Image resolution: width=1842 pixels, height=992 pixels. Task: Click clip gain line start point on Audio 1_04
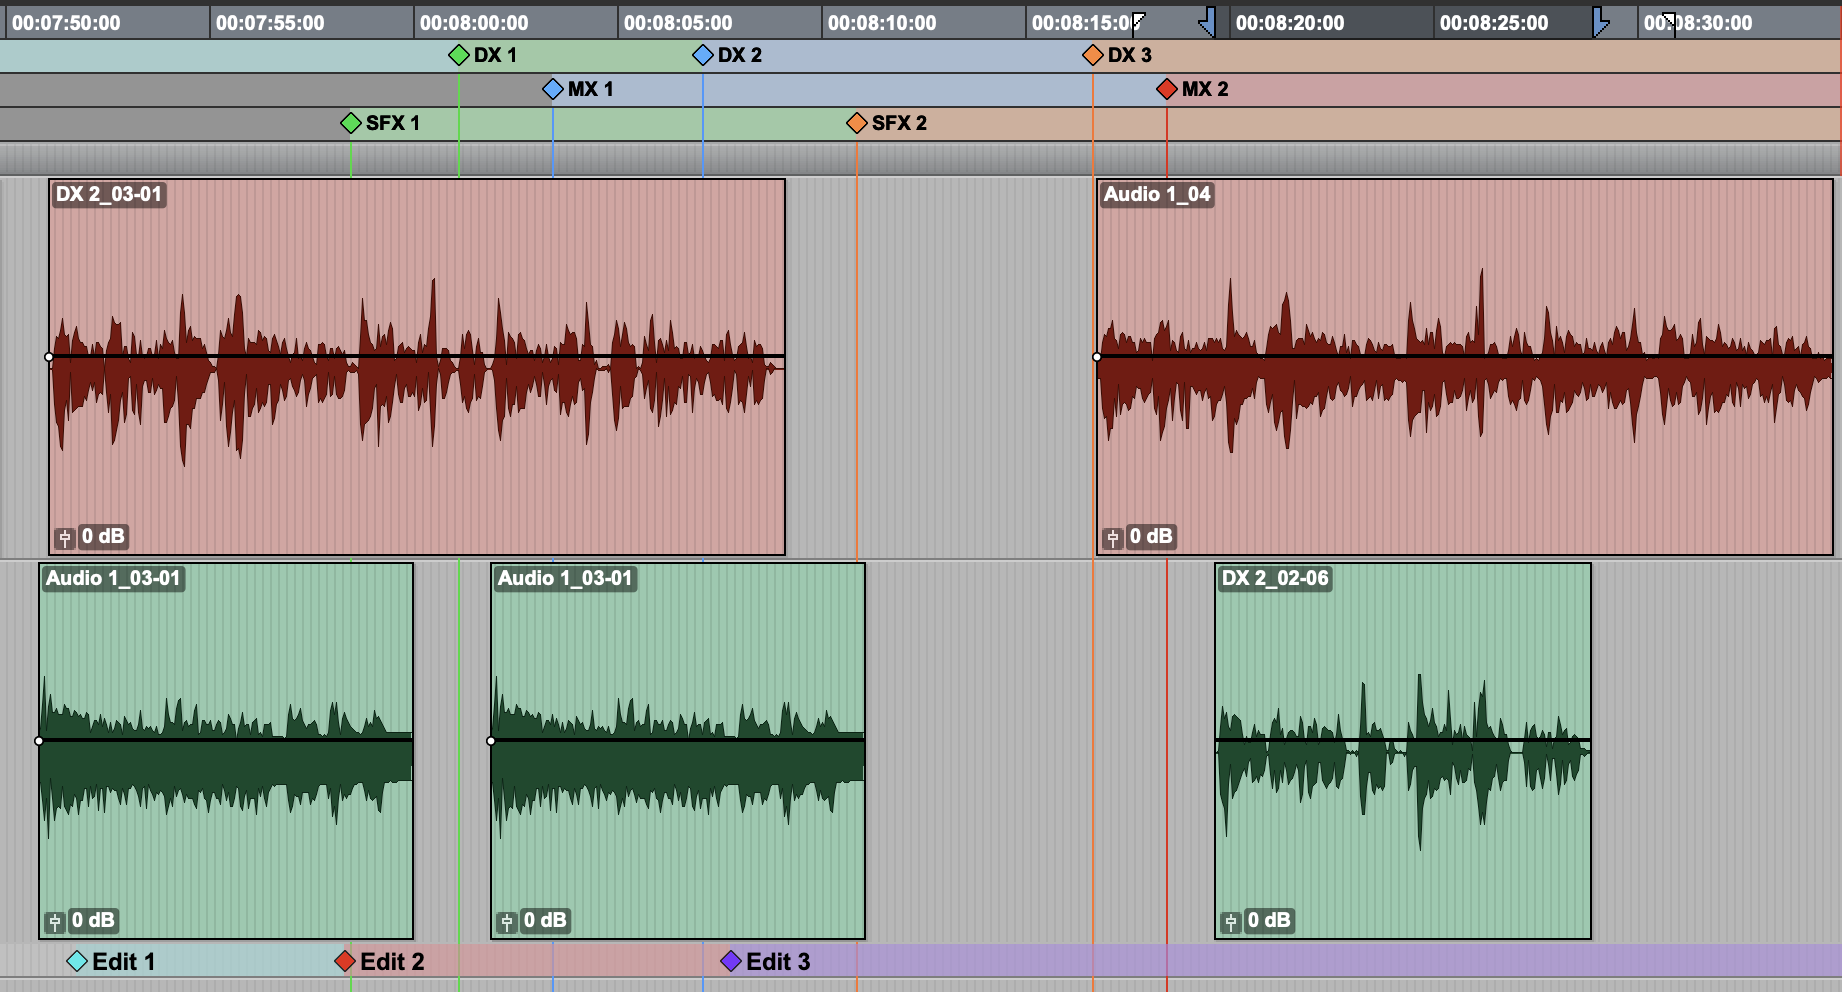(1097, 357)
